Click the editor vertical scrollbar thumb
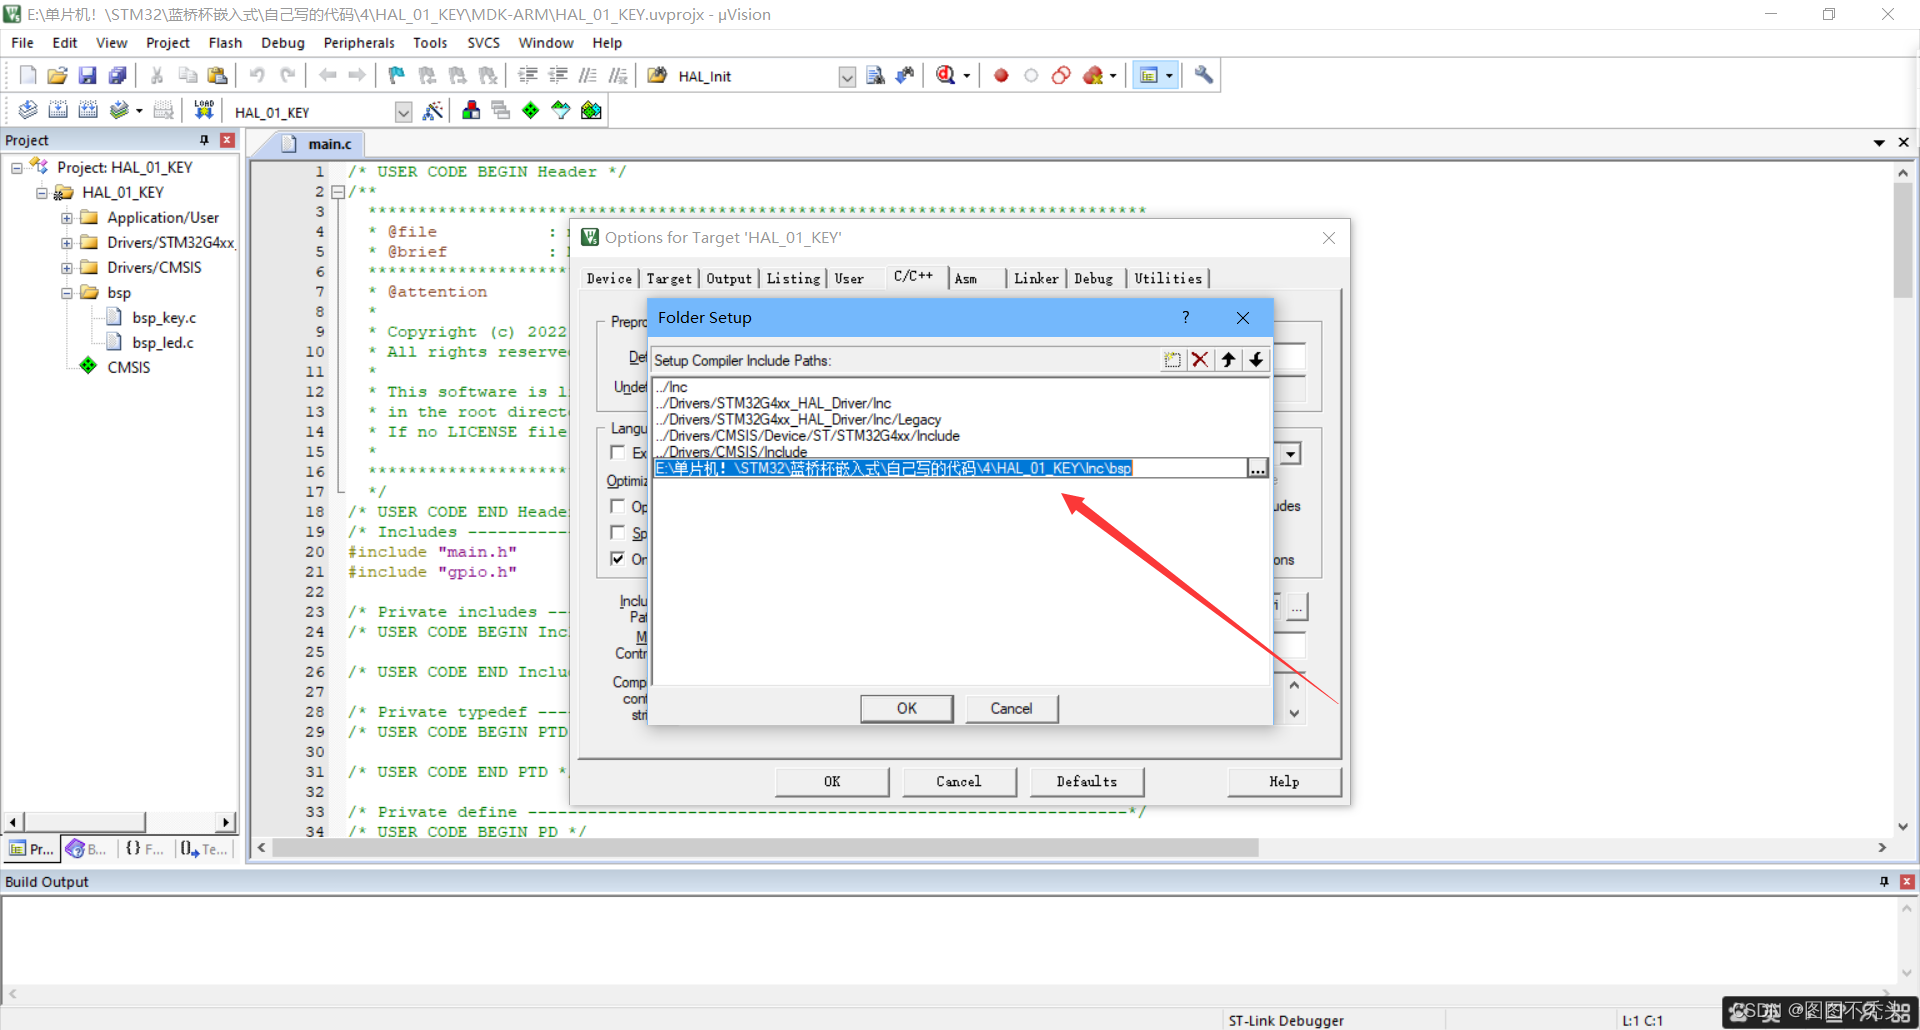The height and width of the screenshot is (1030, 1920). (x=1902, y=240)
